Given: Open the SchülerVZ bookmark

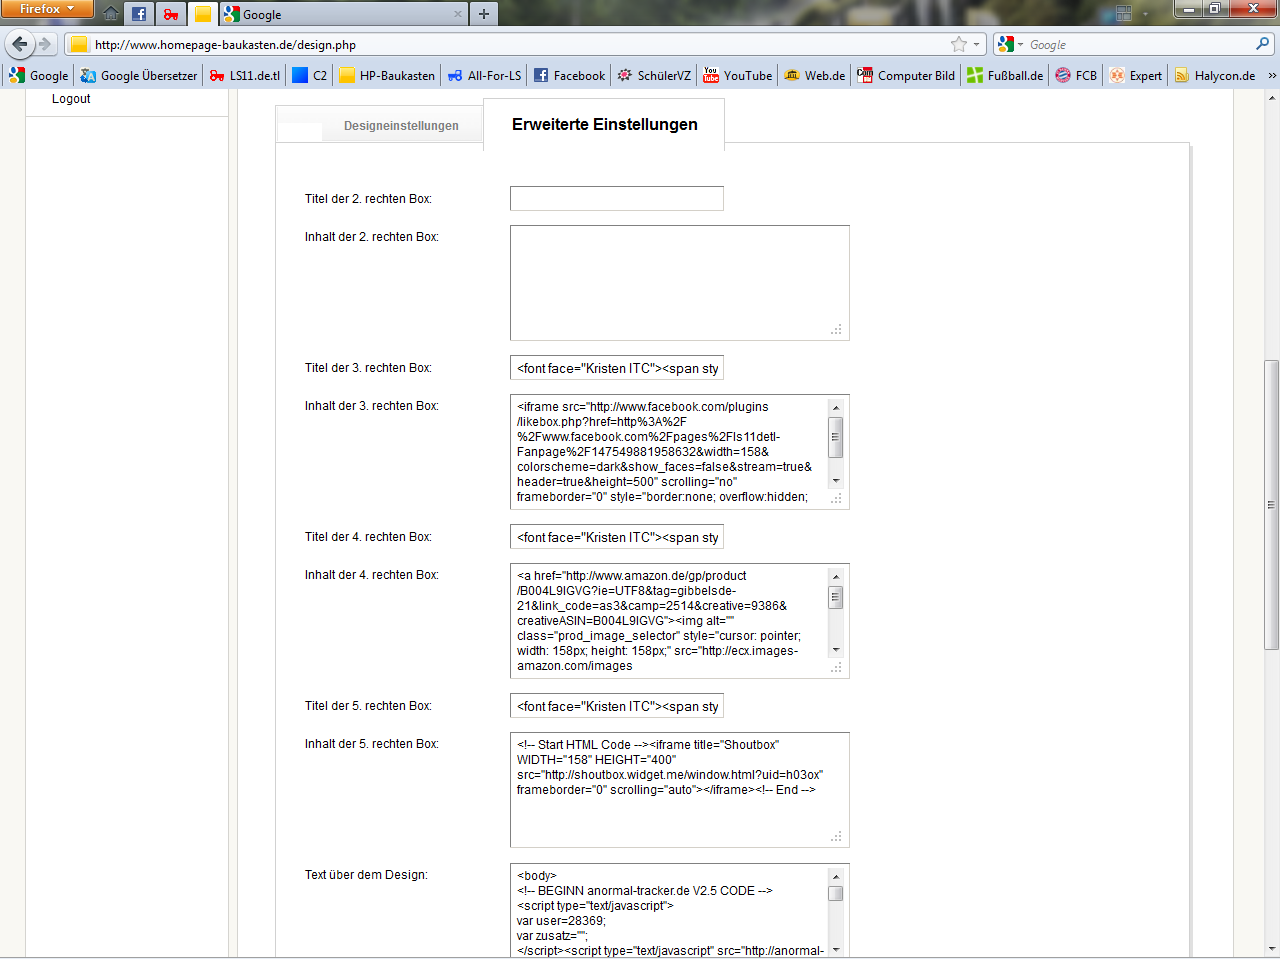Looking at the screenshot, I should tap(654, 75).
